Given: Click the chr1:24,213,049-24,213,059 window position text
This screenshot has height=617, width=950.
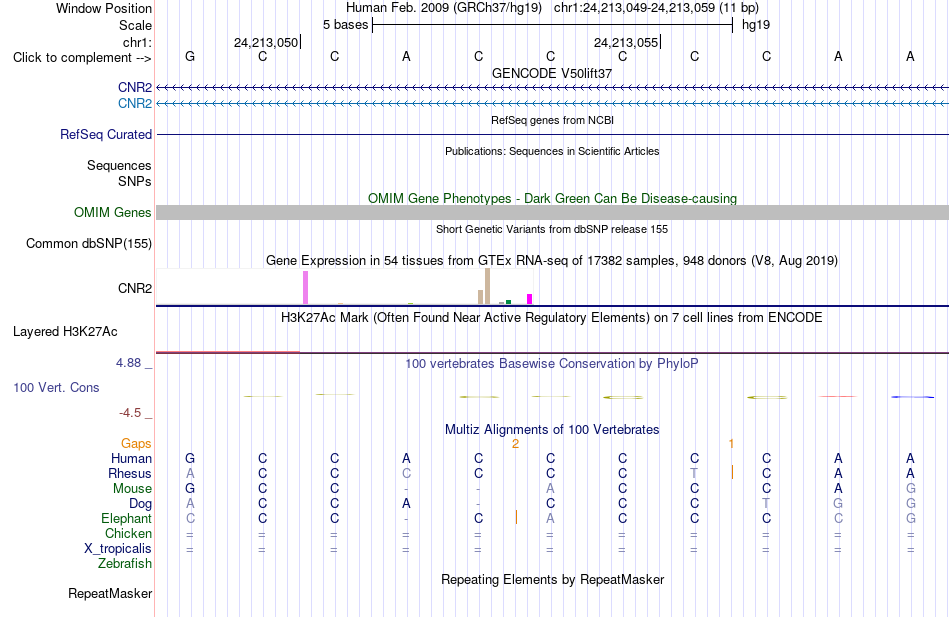Looking at the screenshot, I should (656, 8).
